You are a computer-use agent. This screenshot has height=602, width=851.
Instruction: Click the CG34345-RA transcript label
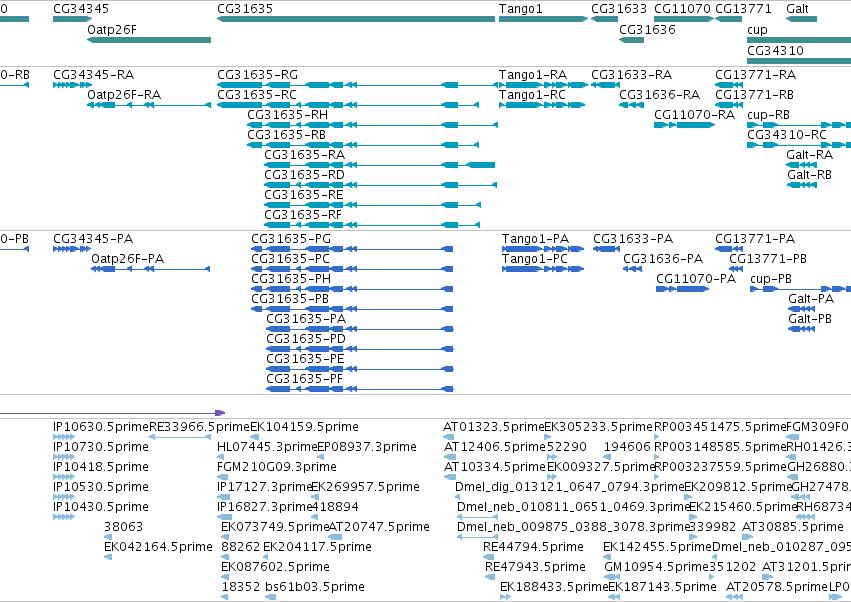[93, 74]
